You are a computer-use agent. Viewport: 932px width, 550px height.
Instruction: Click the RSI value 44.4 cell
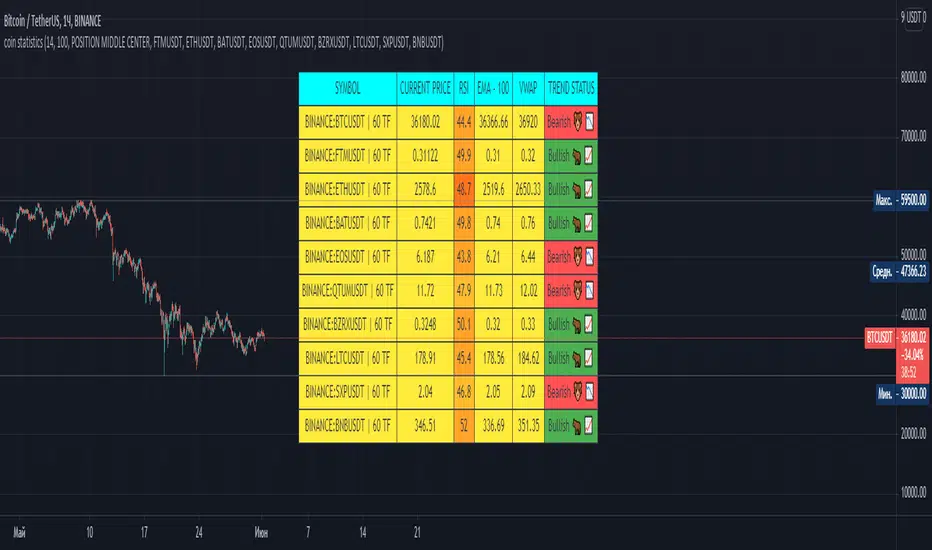click(464, 122)
